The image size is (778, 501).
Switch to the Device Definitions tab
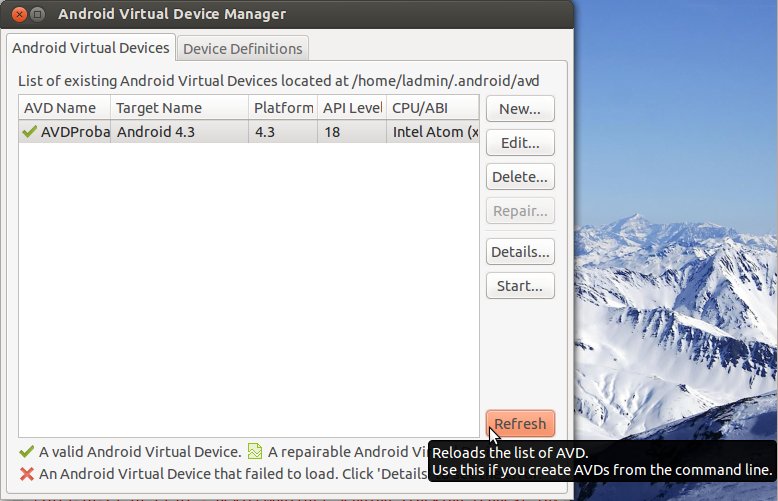(x=243, y=49)
